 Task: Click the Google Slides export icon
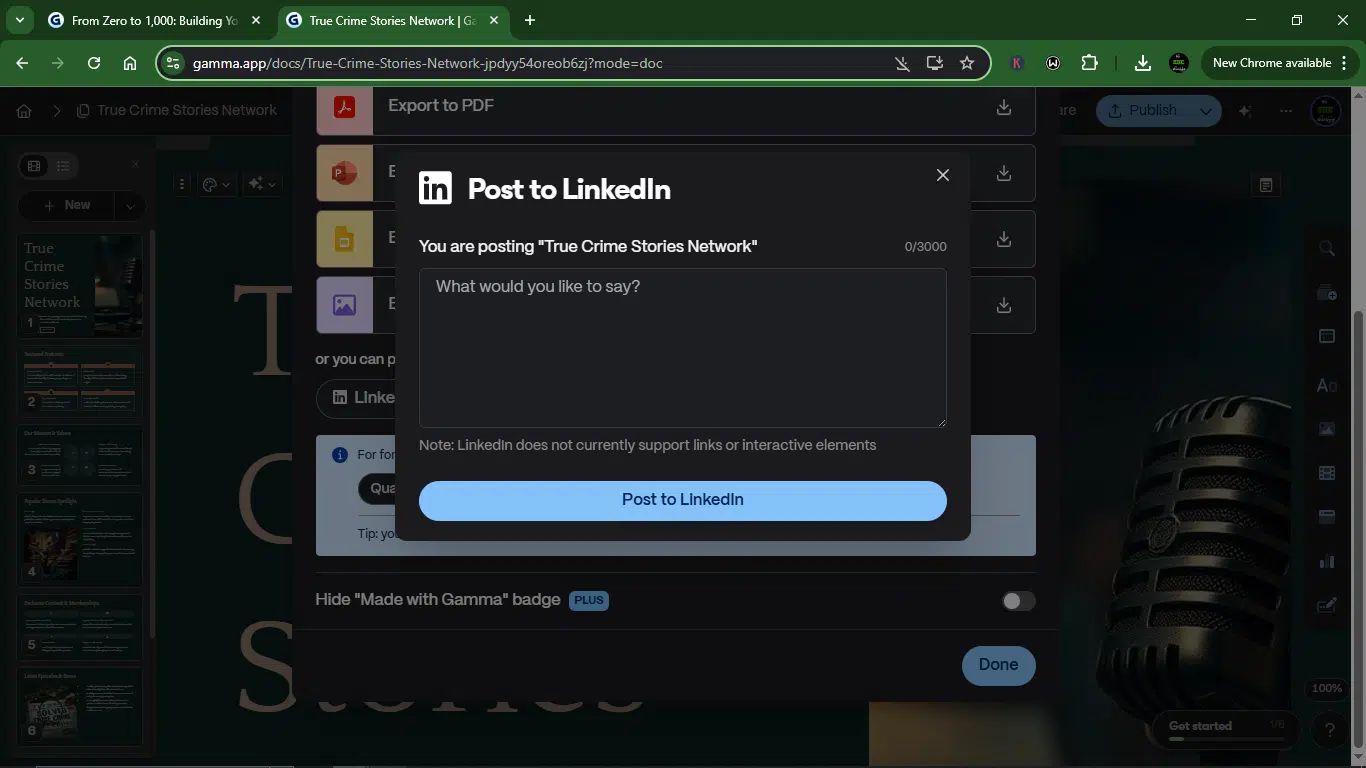[345, 239]
